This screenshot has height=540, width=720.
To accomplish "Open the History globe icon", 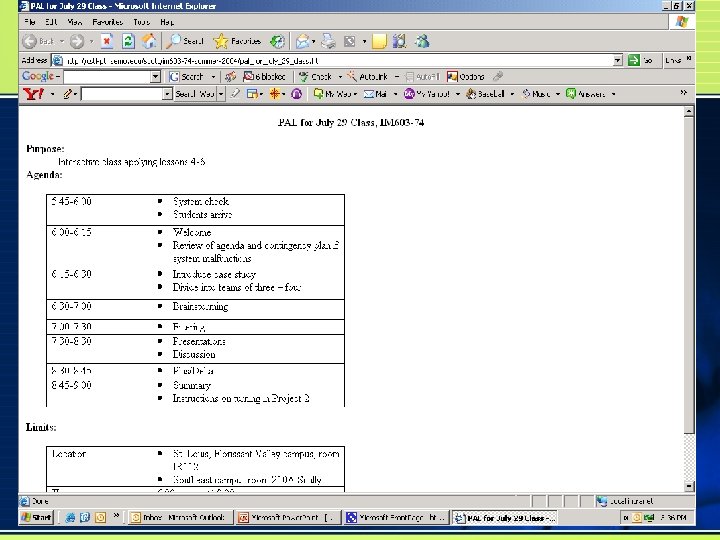I will tap(277, 41).
